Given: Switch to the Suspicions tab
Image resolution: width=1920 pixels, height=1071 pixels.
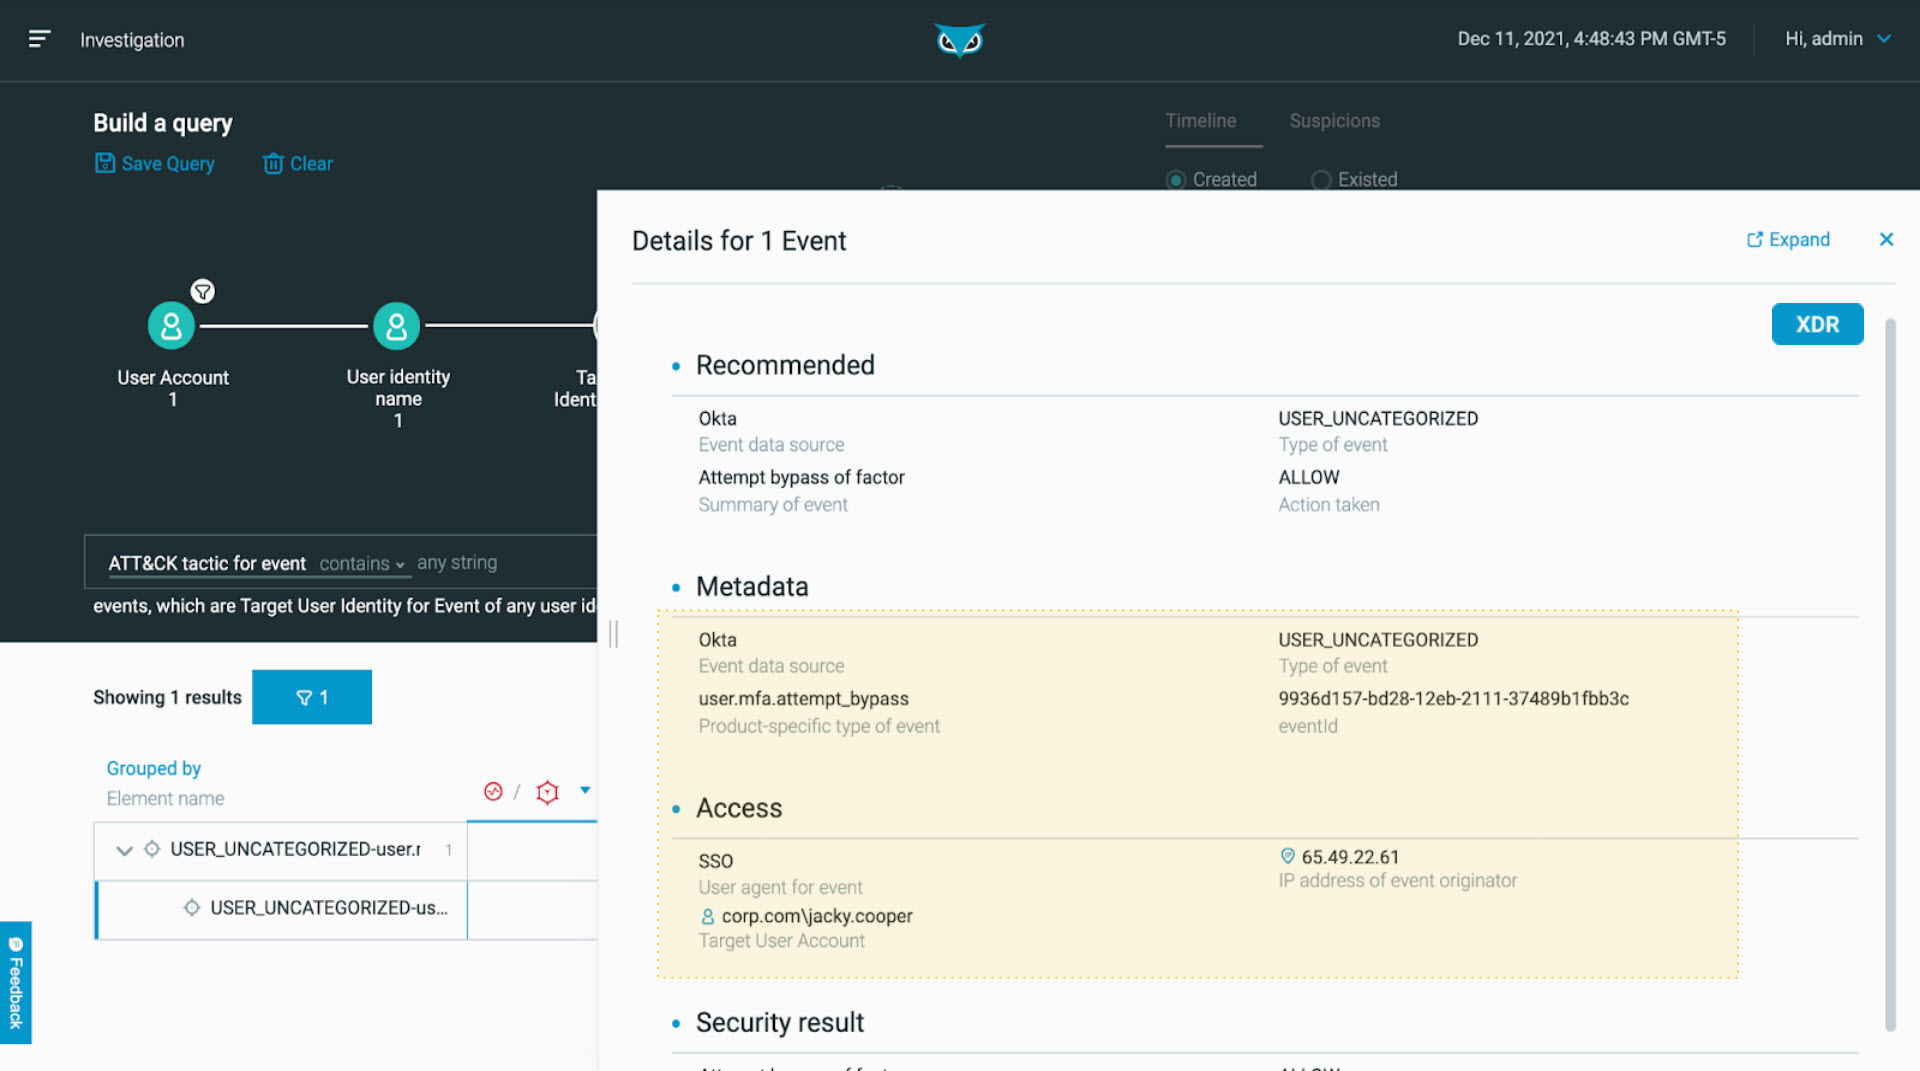Looking at the screenshot, I should pos(1334,121).
